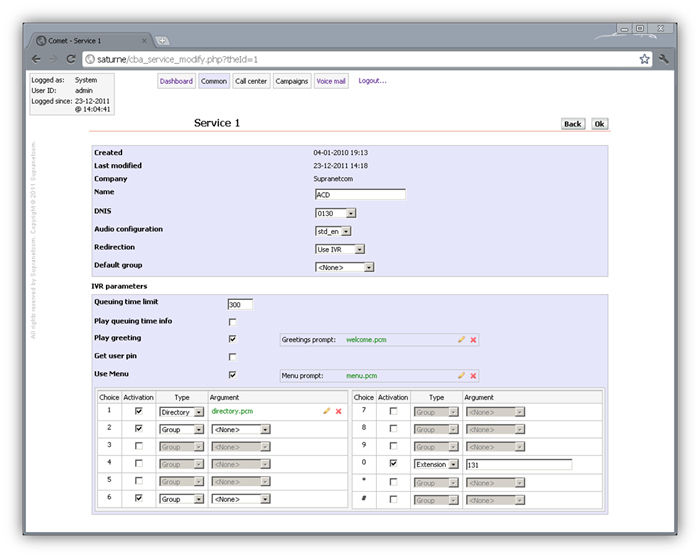The image size is (700, 558).
Task: Deactivate menu choice 0 checkbox
Action: point(393,463)
